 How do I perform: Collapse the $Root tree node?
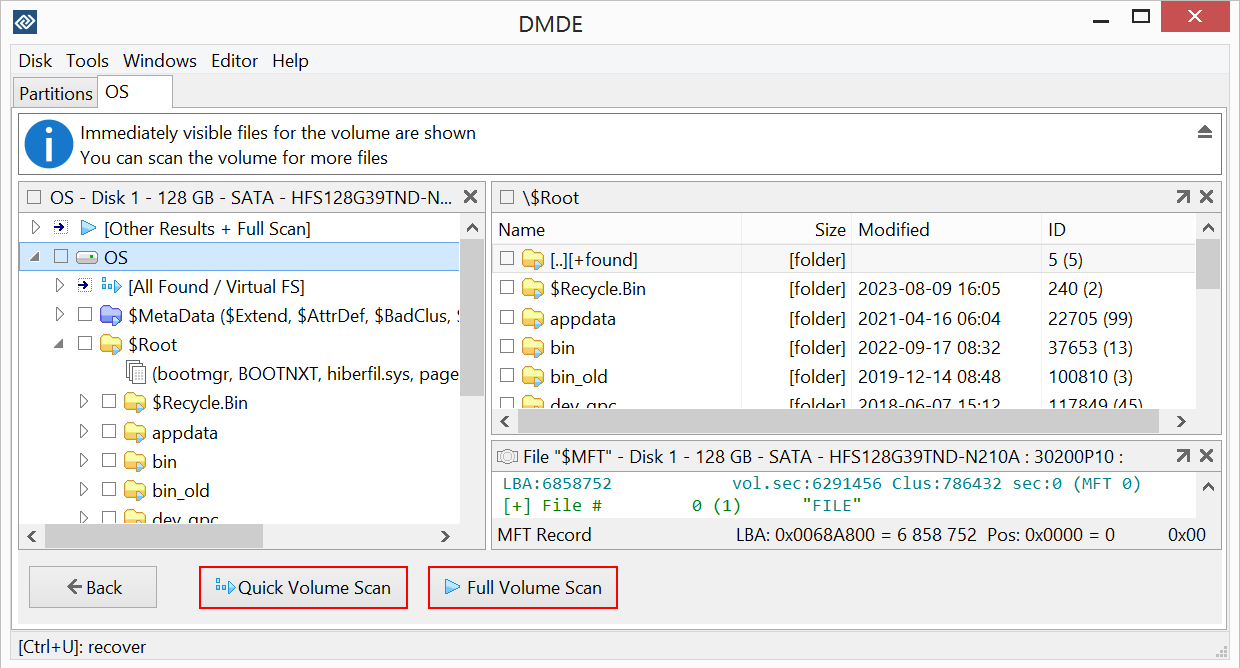tap(59, 344)
